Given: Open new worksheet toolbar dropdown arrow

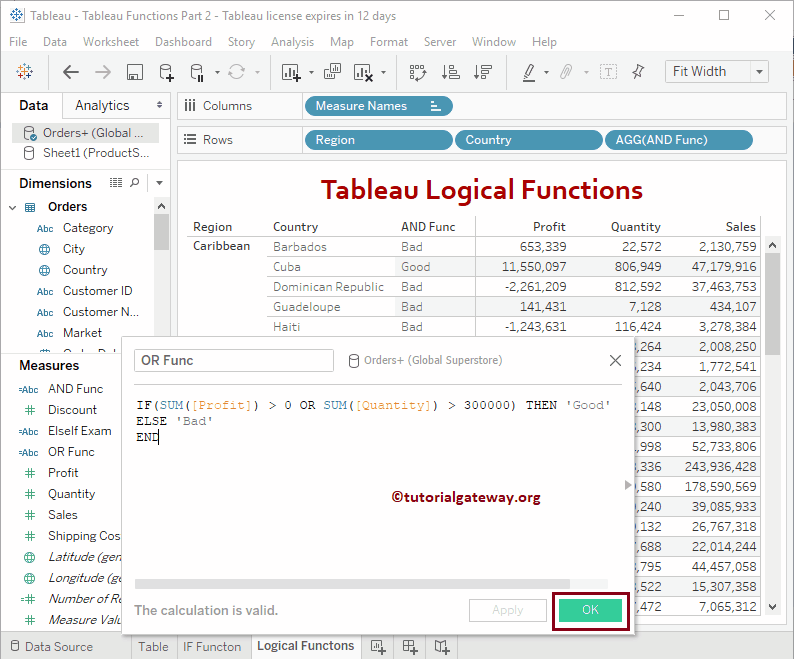Looking at the screenshot, I should [311, 72].
